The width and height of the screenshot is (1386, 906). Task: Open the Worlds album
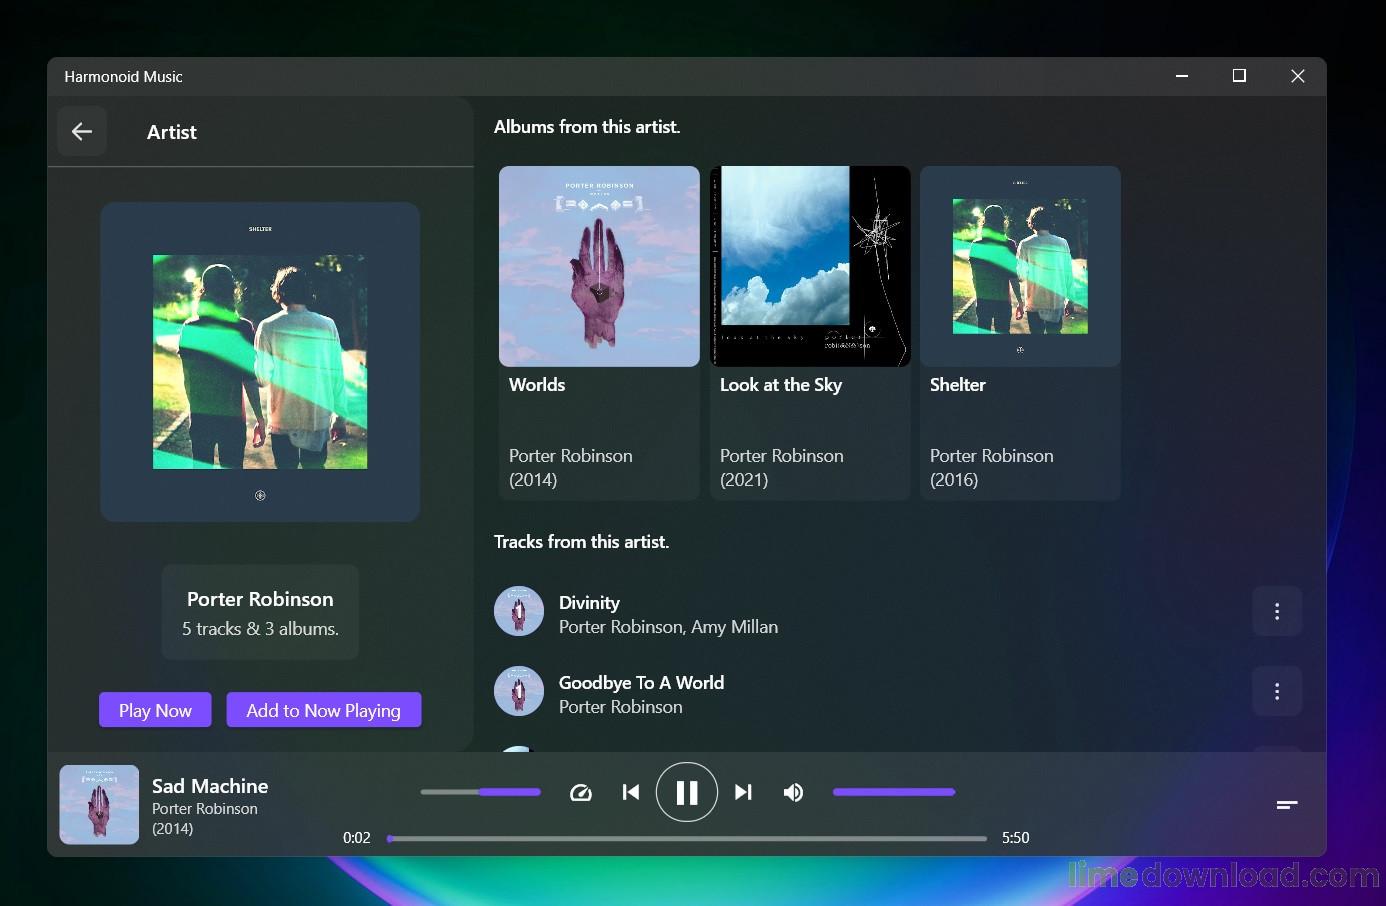[599, 267]
